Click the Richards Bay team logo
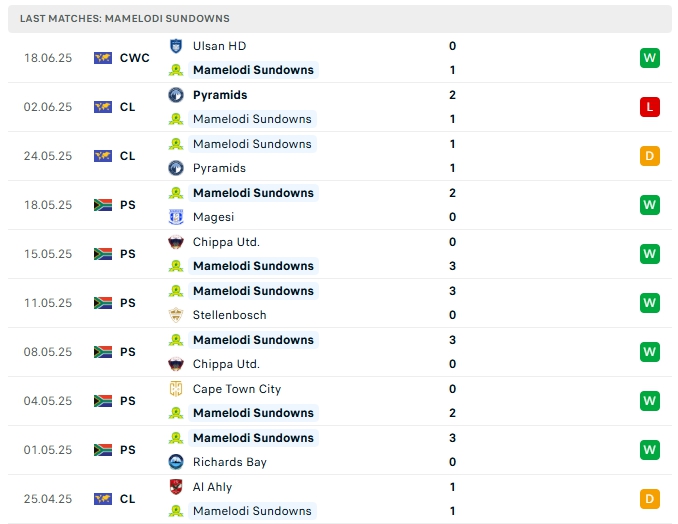 point(176,462)
